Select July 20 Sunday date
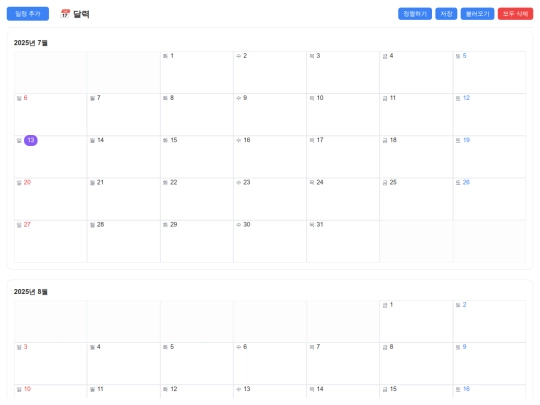Screen dimensions: 540x405 point(27,182)
